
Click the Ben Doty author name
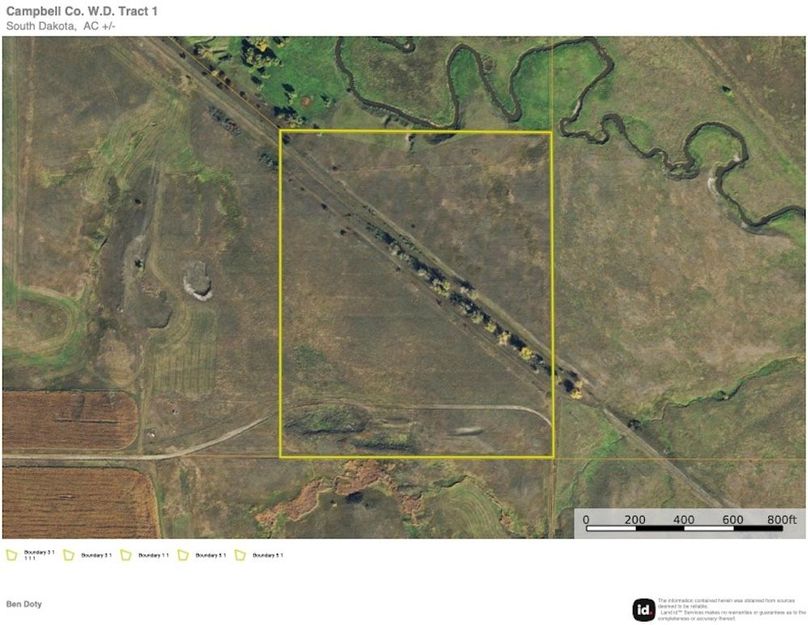pyautogui.click(x=24, y=604)
